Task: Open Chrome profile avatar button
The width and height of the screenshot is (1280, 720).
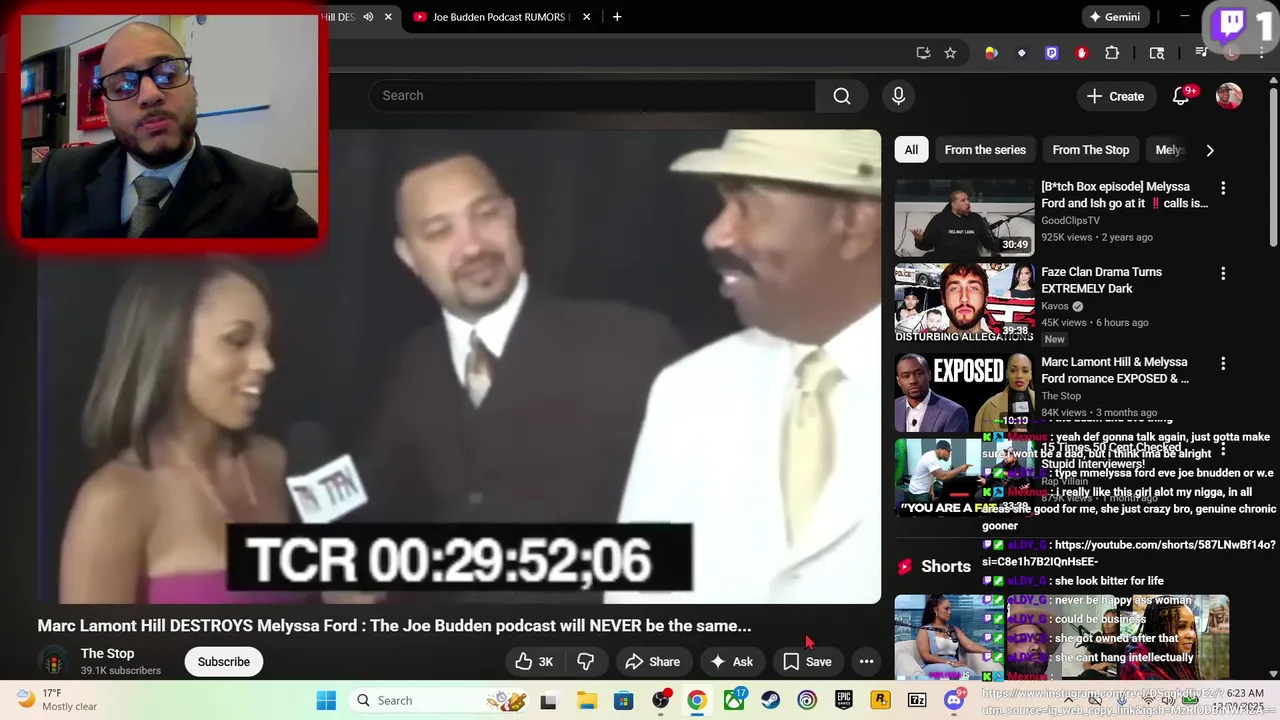Action: [1232, 53]
